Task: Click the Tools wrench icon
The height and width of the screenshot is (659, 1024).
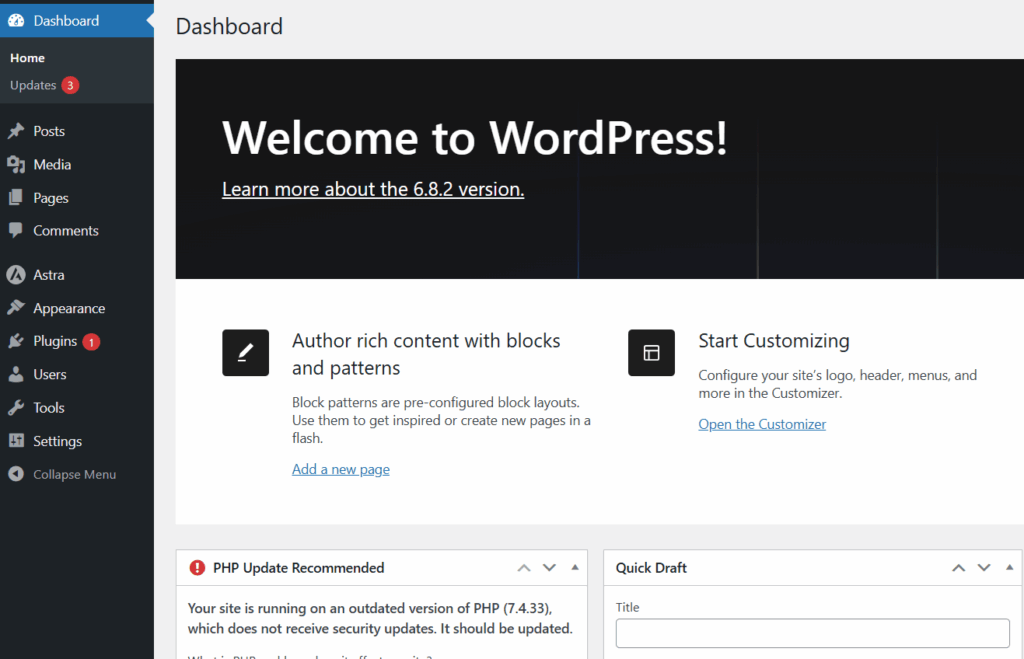Action: point(16,408)
